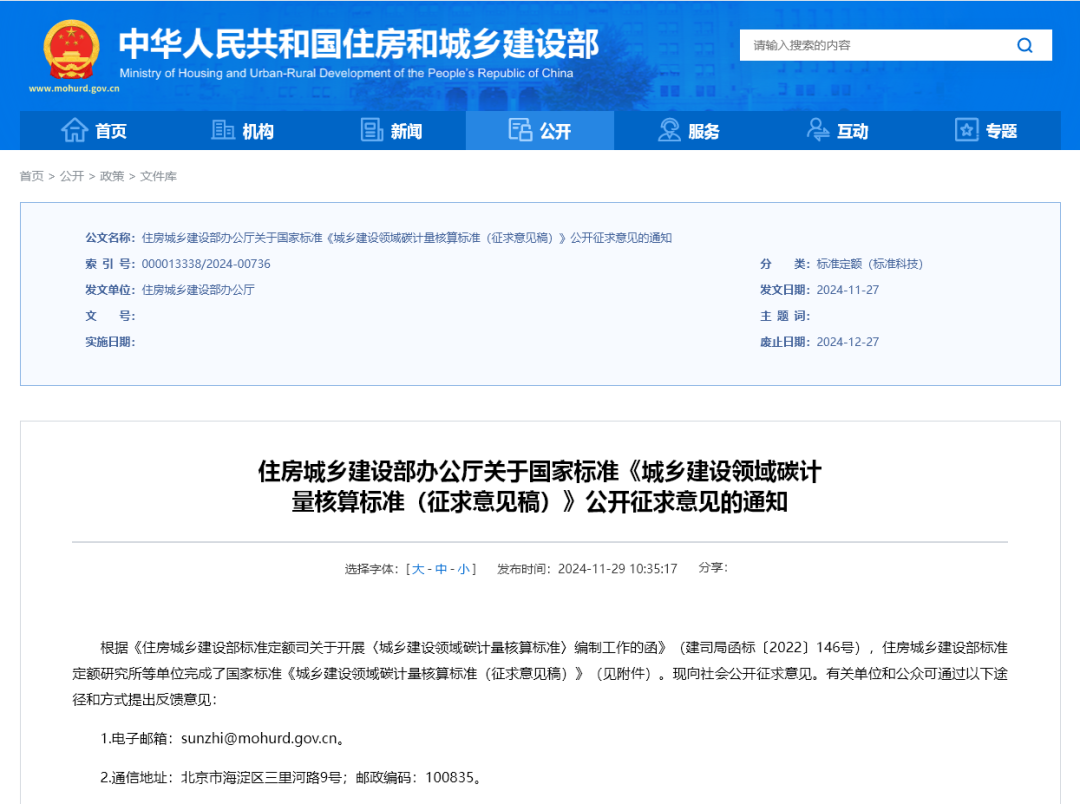Switch to the 公开 navigation tab

[x=540, y=130]
